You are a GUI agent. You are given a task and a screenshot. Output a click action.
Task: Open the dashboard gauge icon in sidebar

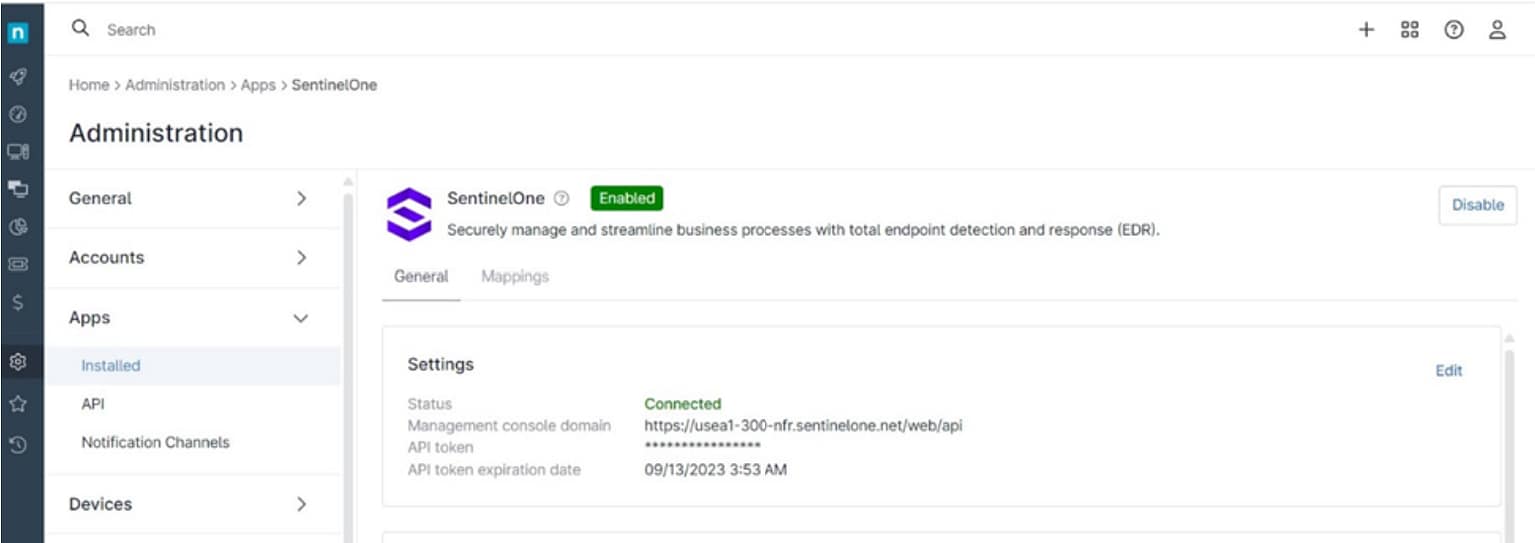(17, 114)
